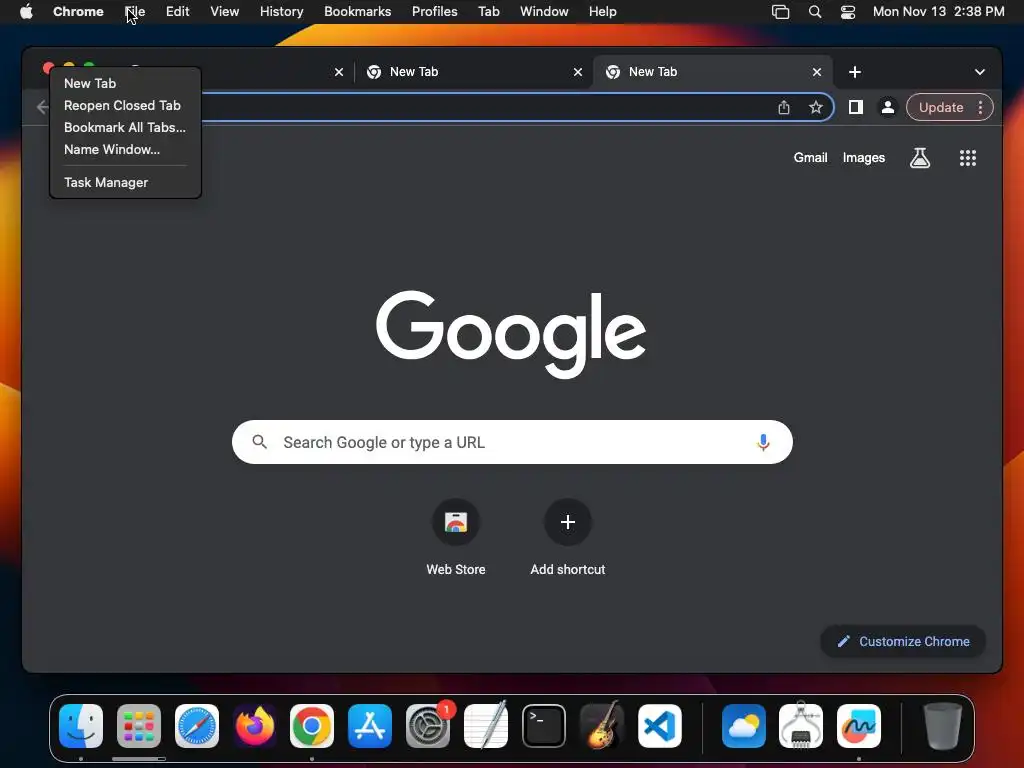Open the Chrome application menu
The width and height of the screenshot is (1024, 768).
[x=78, y=11]
